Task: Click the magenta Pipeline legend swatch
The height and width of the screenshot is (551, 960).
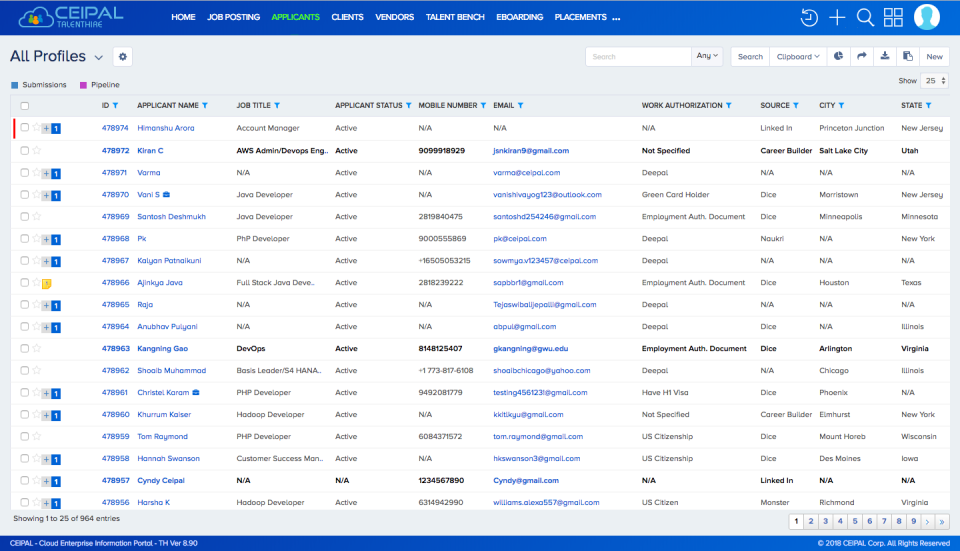Action: pos(83,85)
